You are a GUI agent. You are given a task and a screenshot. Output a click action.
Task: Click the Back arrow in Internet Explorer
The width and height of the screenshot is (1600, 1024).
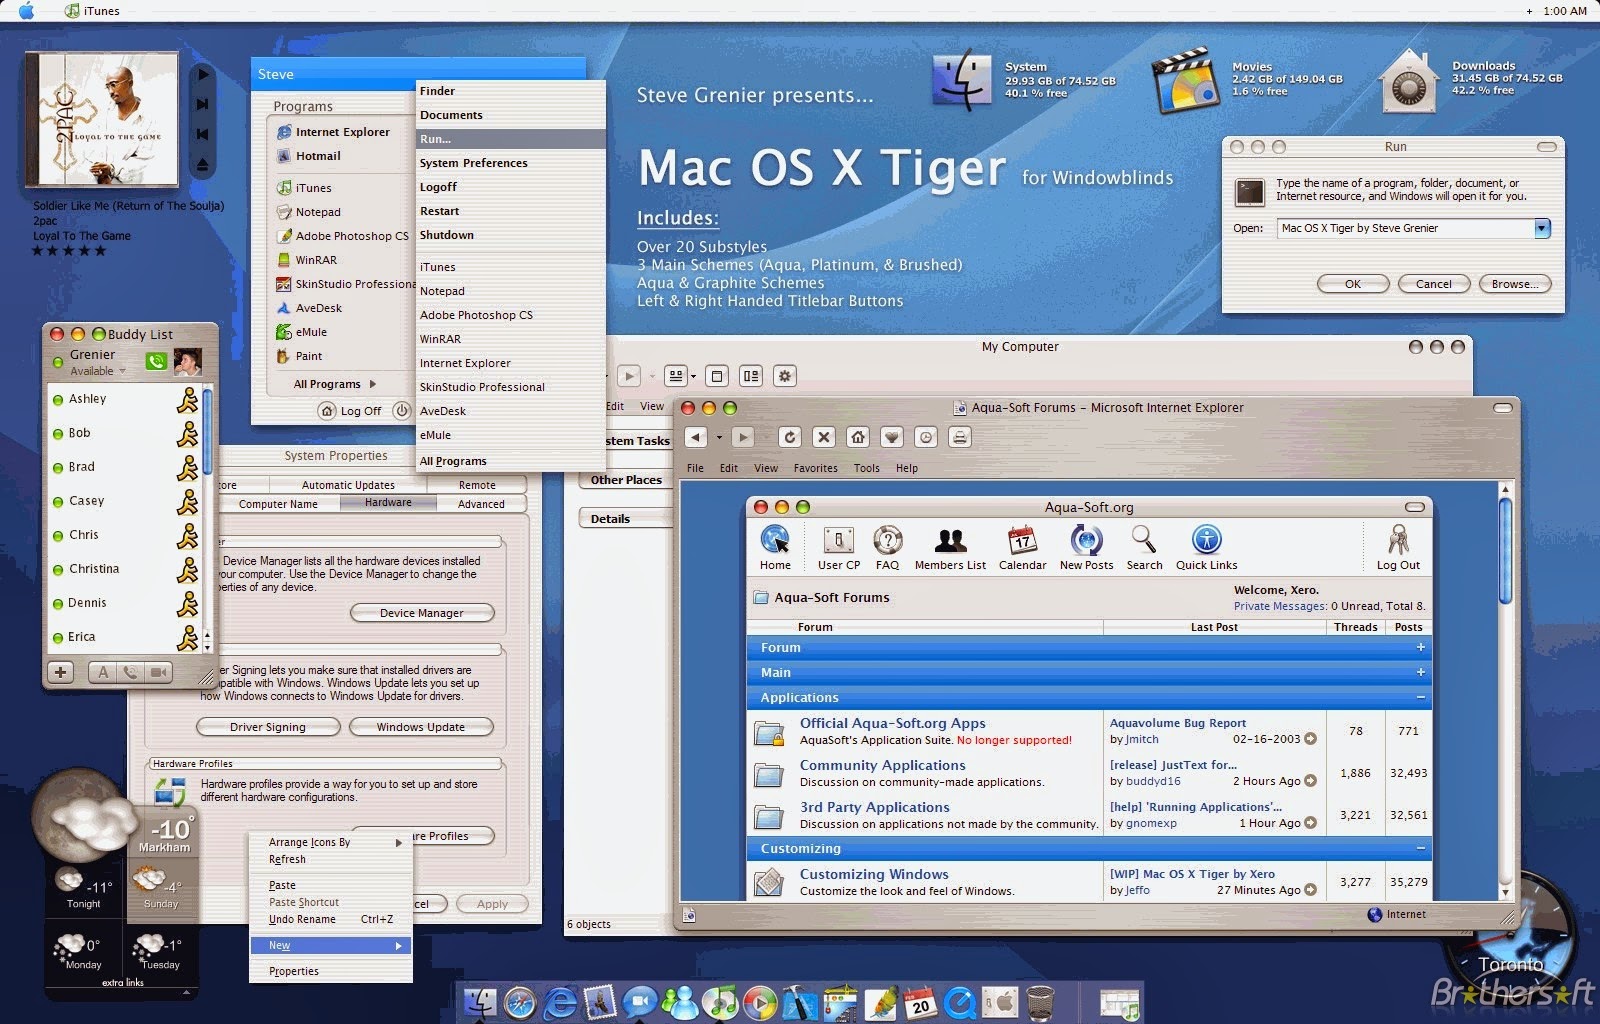(696, 437)
